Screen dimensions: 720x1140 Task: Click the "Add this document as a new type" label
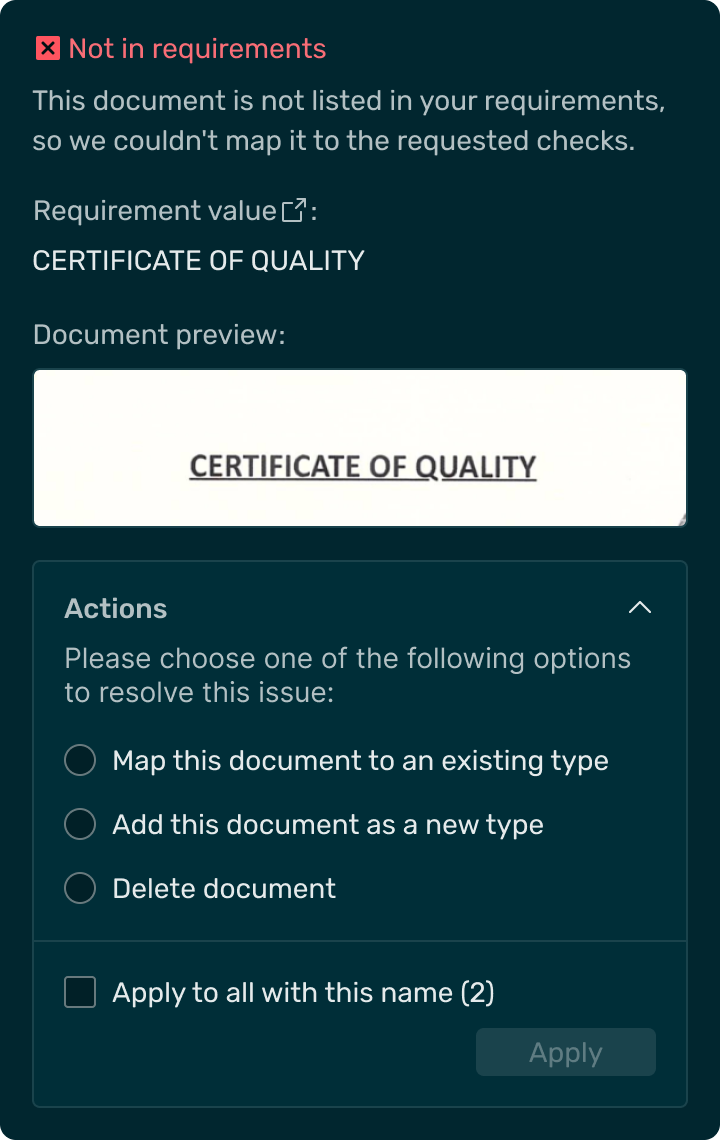(328, 824)
